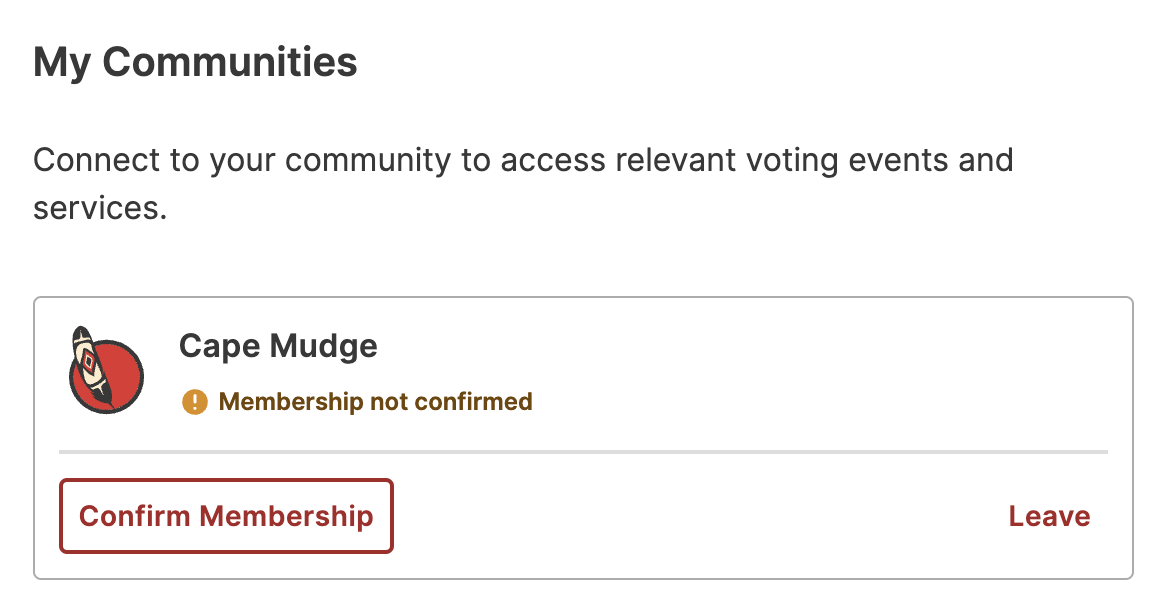
Task: Click the word confirmed in status message
Action: [x=474, y=402]
